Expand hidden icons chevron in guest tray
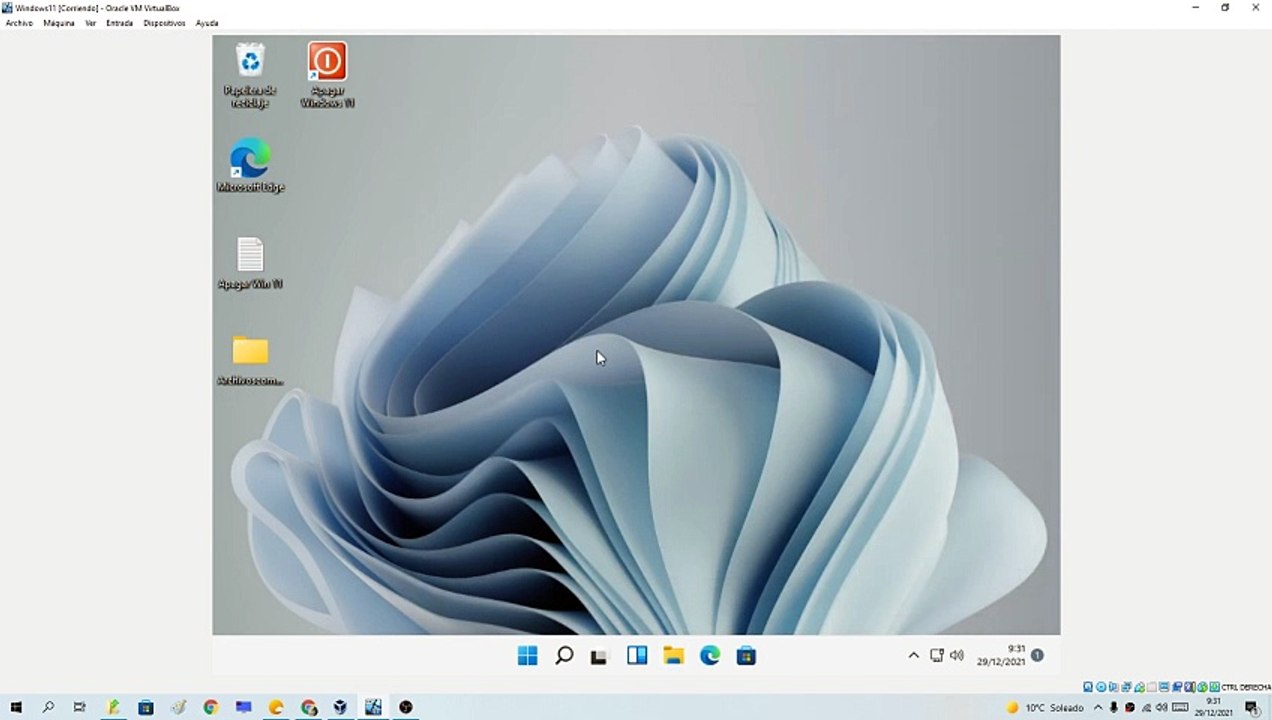This screenshot has height=720, width=1272. [913, 656]
